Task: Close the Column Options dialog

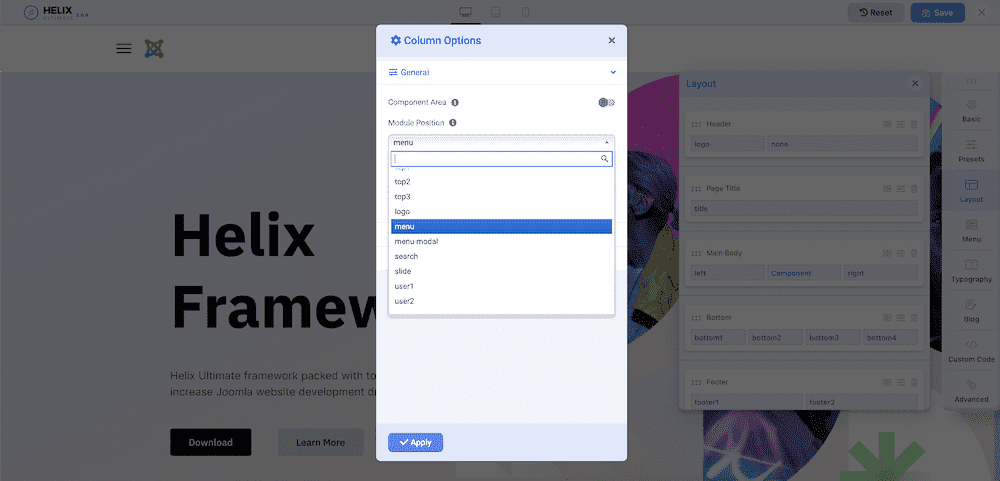Action: [x=612, y=40]
